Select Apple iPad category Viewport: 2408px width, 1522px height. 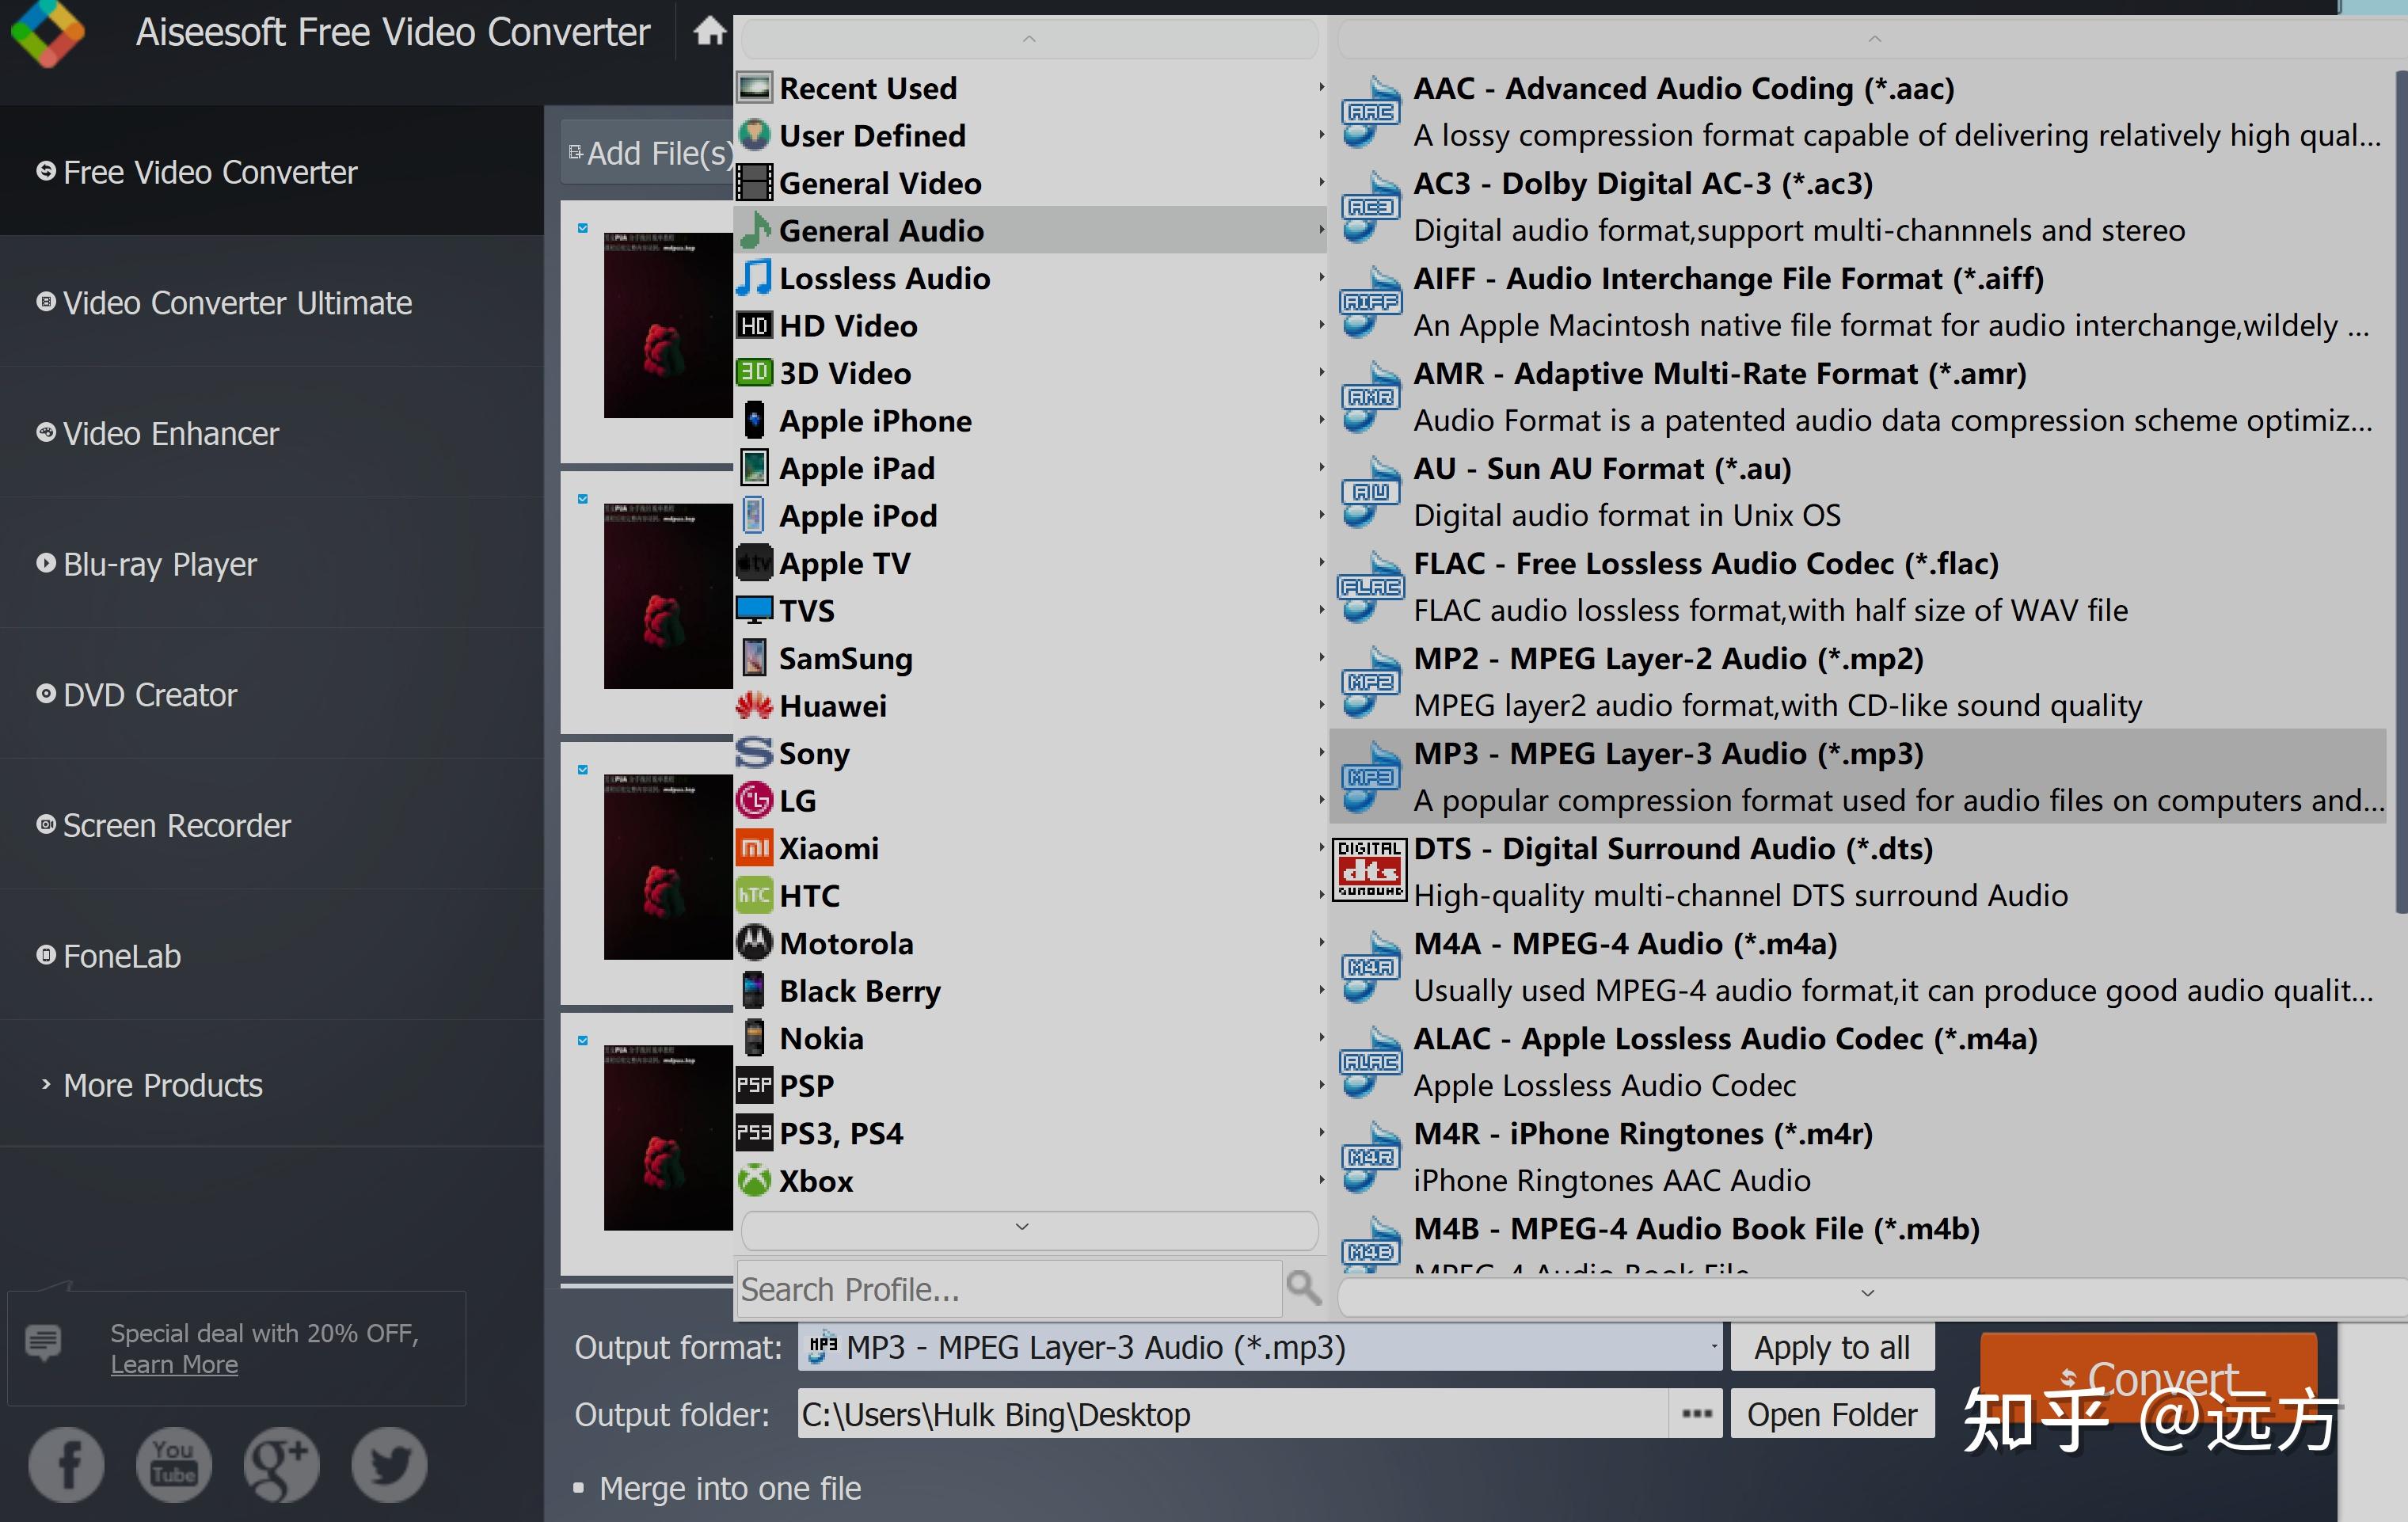1030,468
